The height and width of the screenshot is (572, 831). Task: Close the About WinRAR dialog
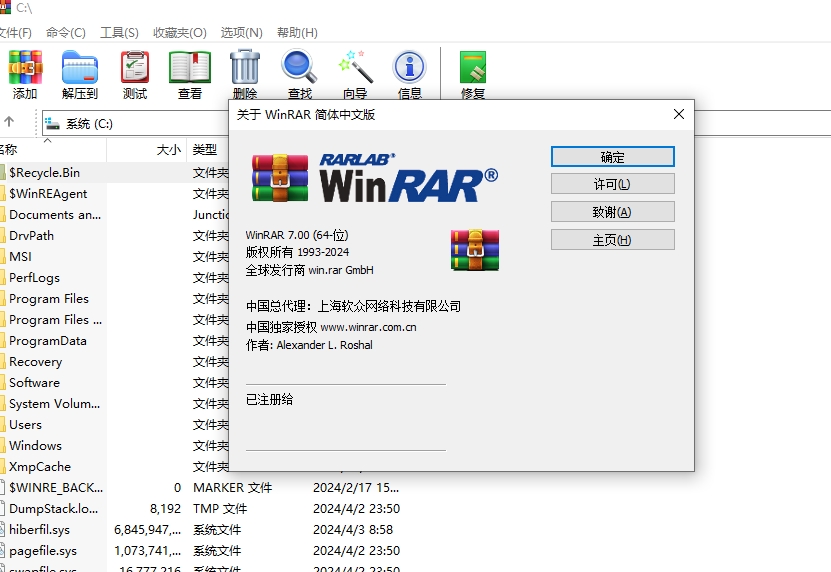coord(679,114)
